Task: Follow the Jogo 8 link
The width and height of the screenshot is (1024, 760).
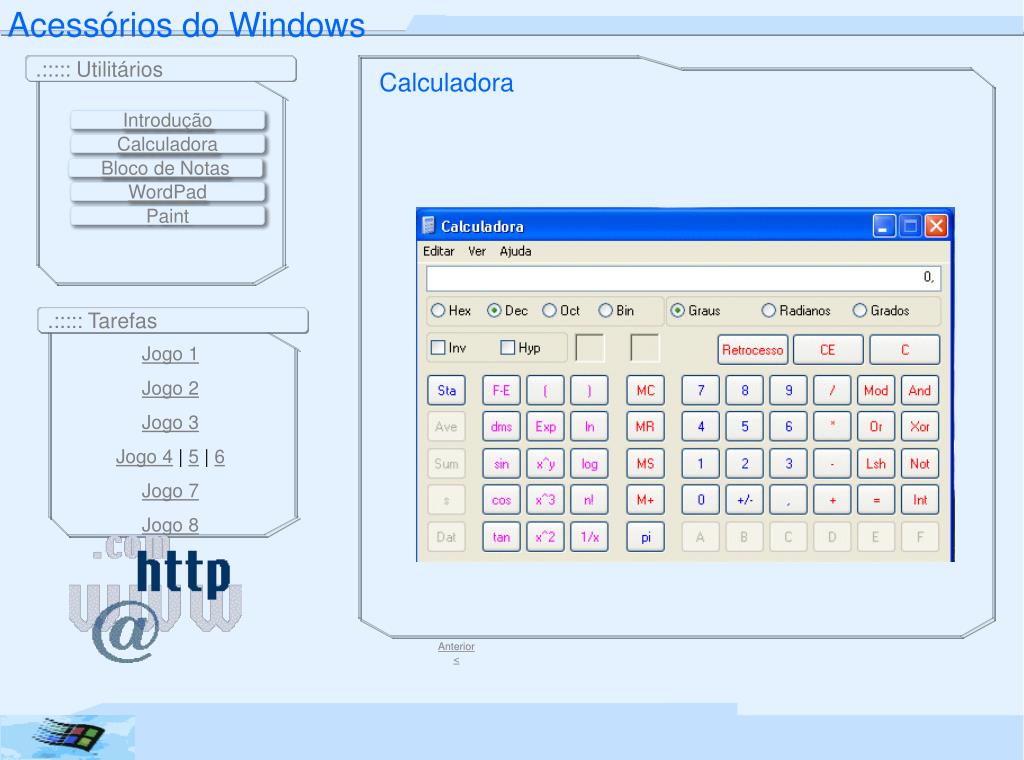Action: point(170,525)
